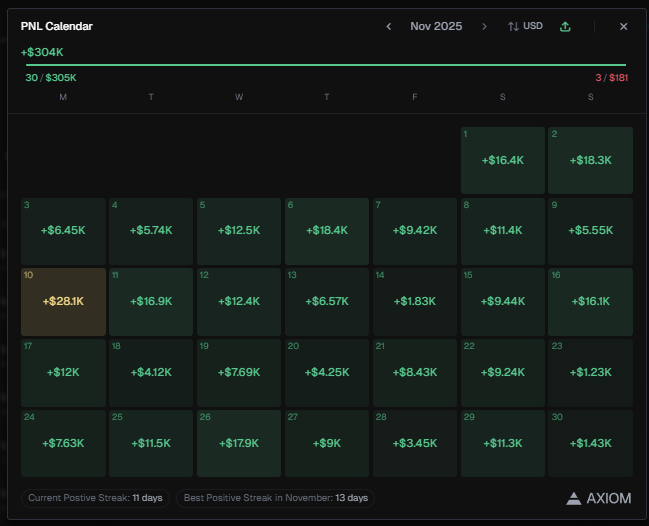Click the 3 / $181 losses summary
Viewport: 649px width, 526px height.
click(x=612, y=78)
